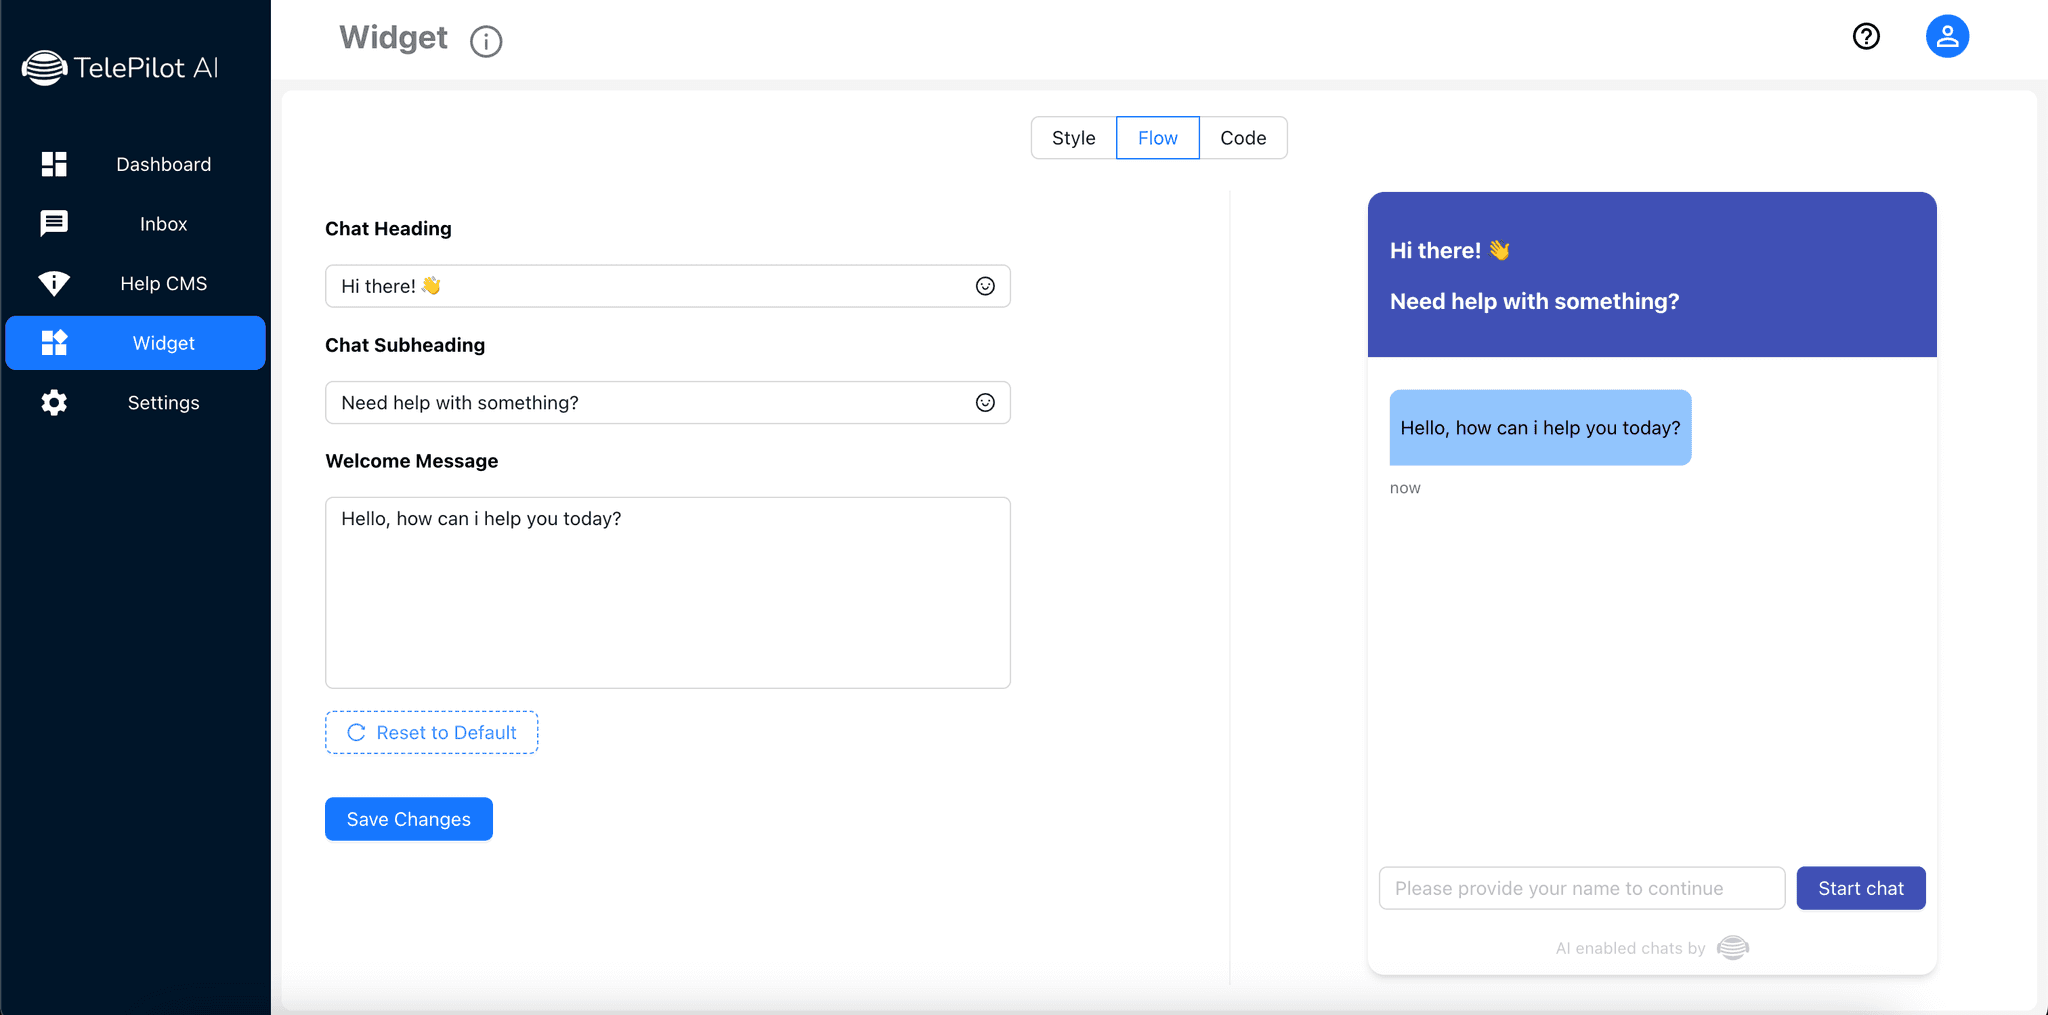
Task: Open emoji picker in Chat Heading field
Action: pyautogui.click(x=985, y=287)
